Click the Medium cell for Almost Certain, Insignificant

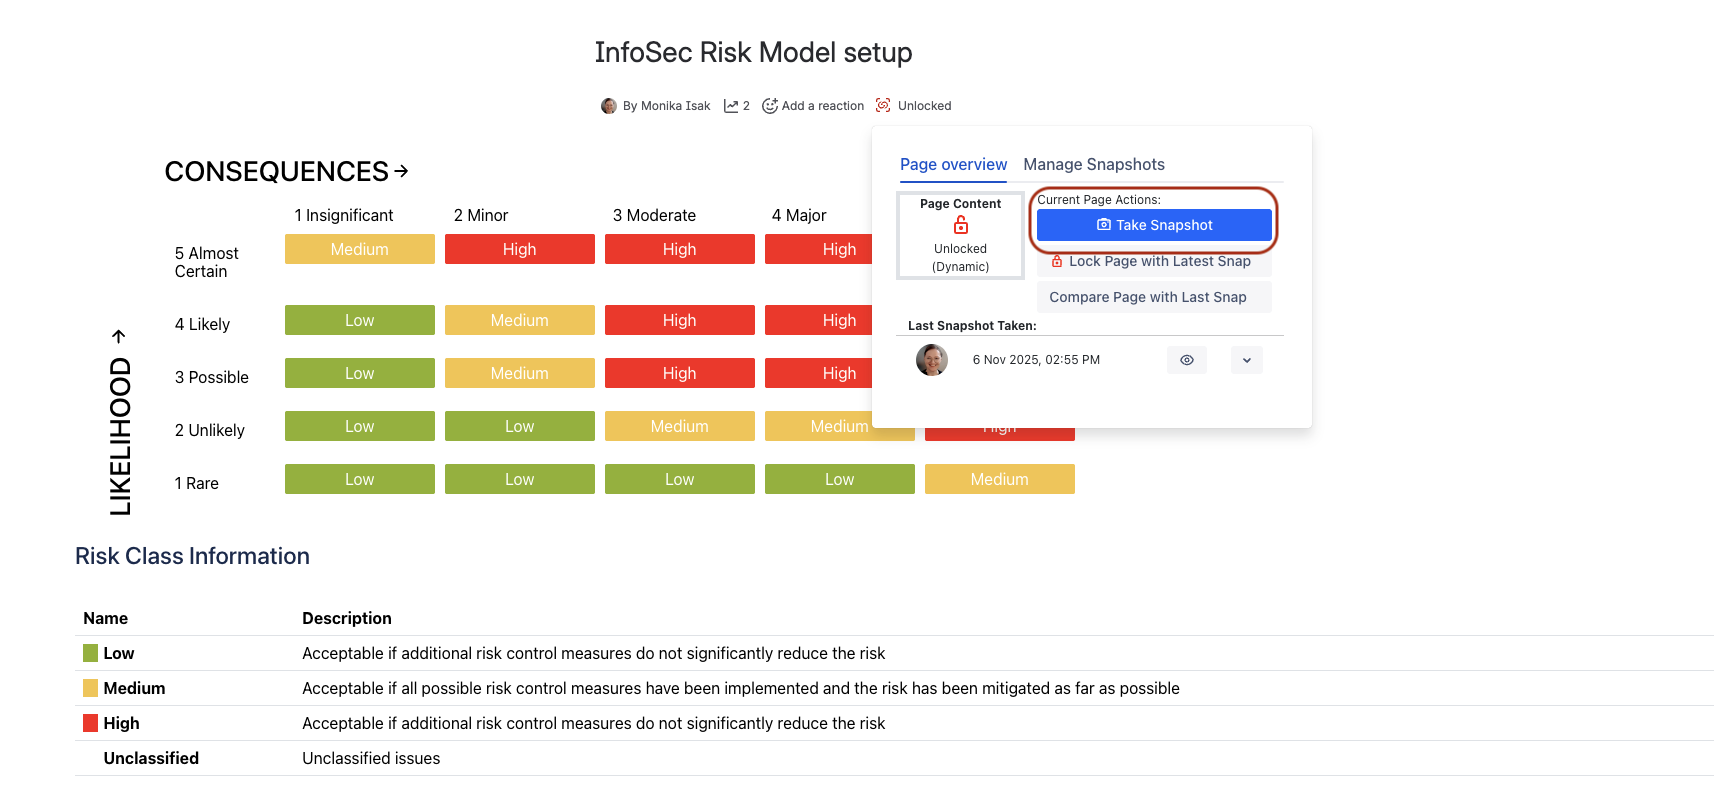click(x=359, y=249)
